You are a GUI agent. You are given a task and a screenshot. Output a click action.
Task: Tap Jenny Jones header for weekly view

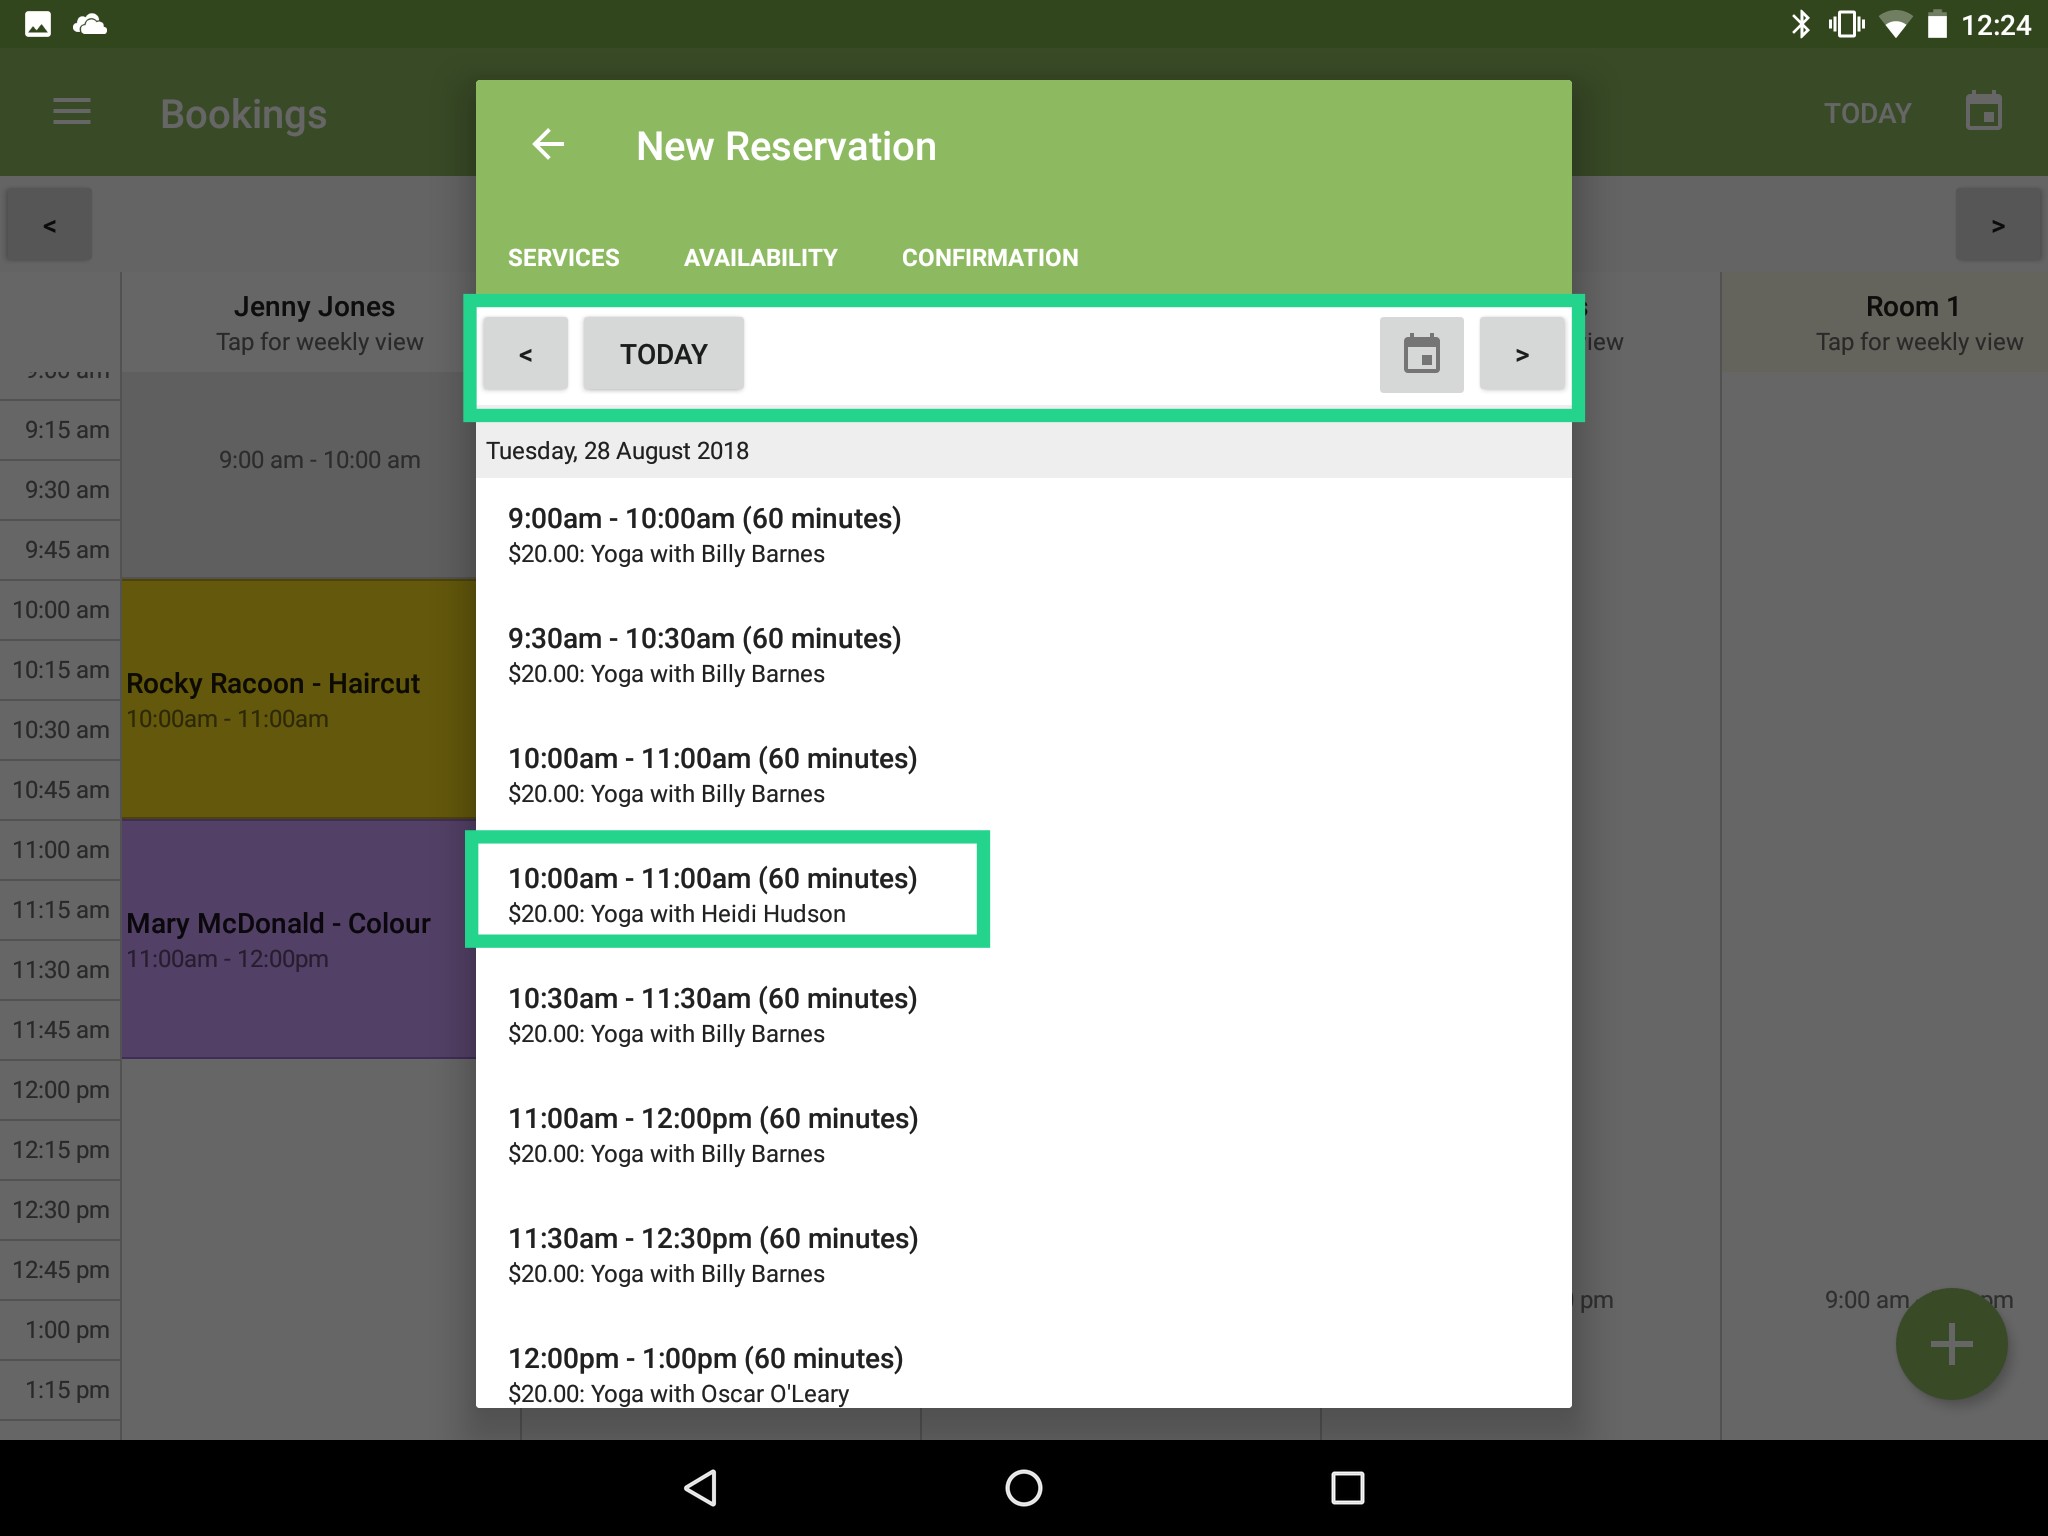pyautogui.click(x=316, y=322)
